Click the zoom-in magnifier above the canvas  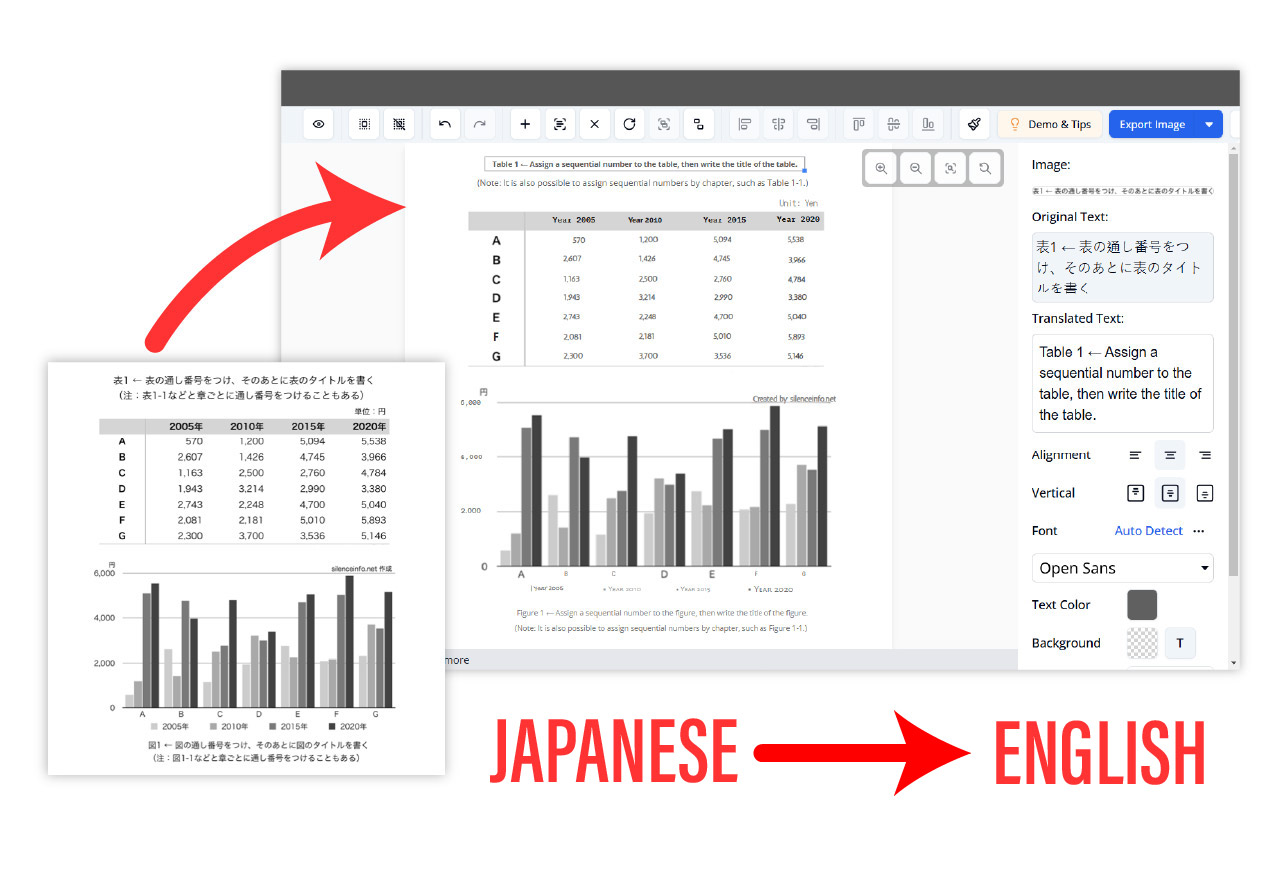[881, 168]
